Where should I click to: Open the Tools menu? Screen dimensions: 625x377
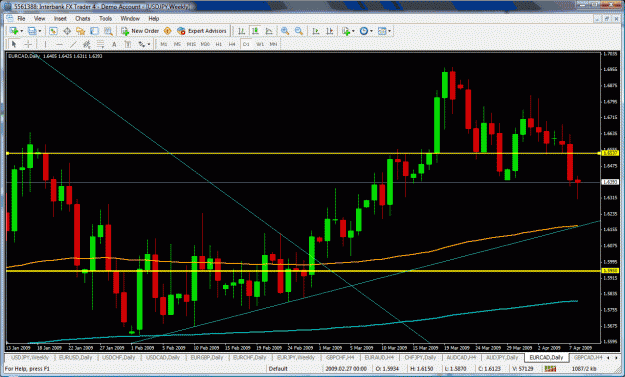point(105,18)
